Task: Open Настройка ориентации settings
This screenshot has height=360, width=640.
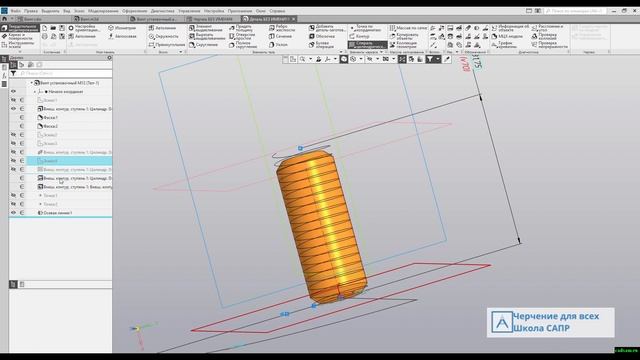Action: [84, 28]
